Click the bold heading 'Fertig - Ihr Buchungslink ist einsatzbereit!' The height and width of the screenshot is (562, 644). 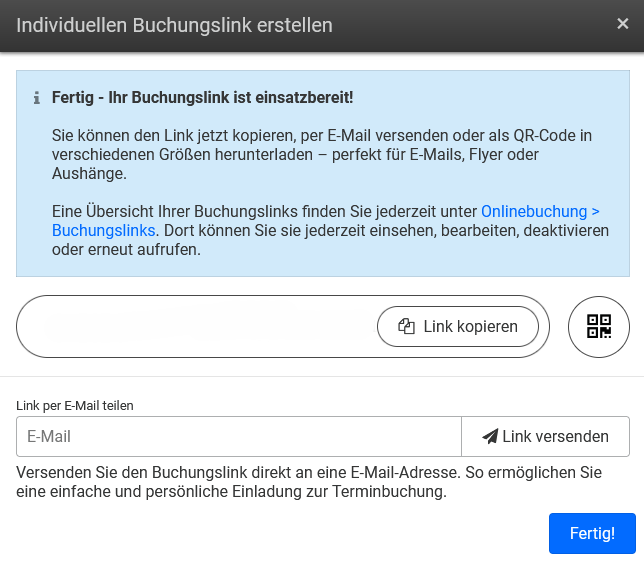point(202,98)
